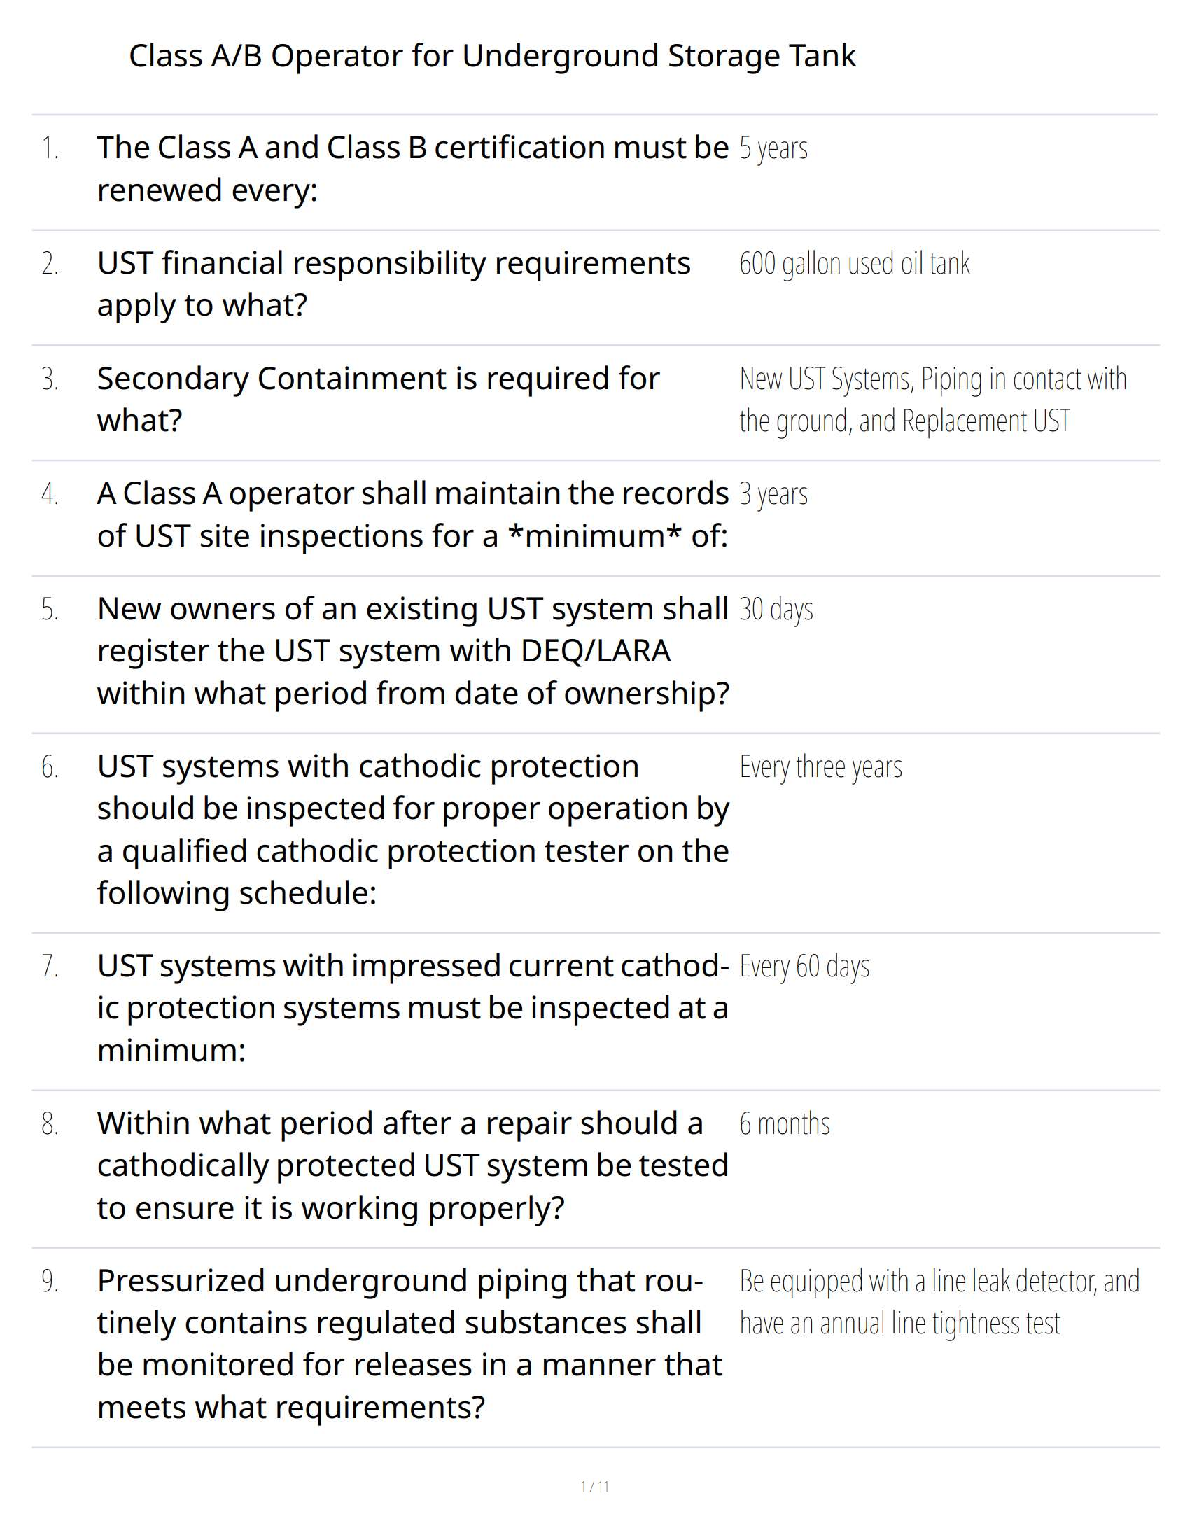The width and height of the screenshot is (1190, 1540).
Task: Click the line leak detector answer
Action: (x=938, y=1302)
